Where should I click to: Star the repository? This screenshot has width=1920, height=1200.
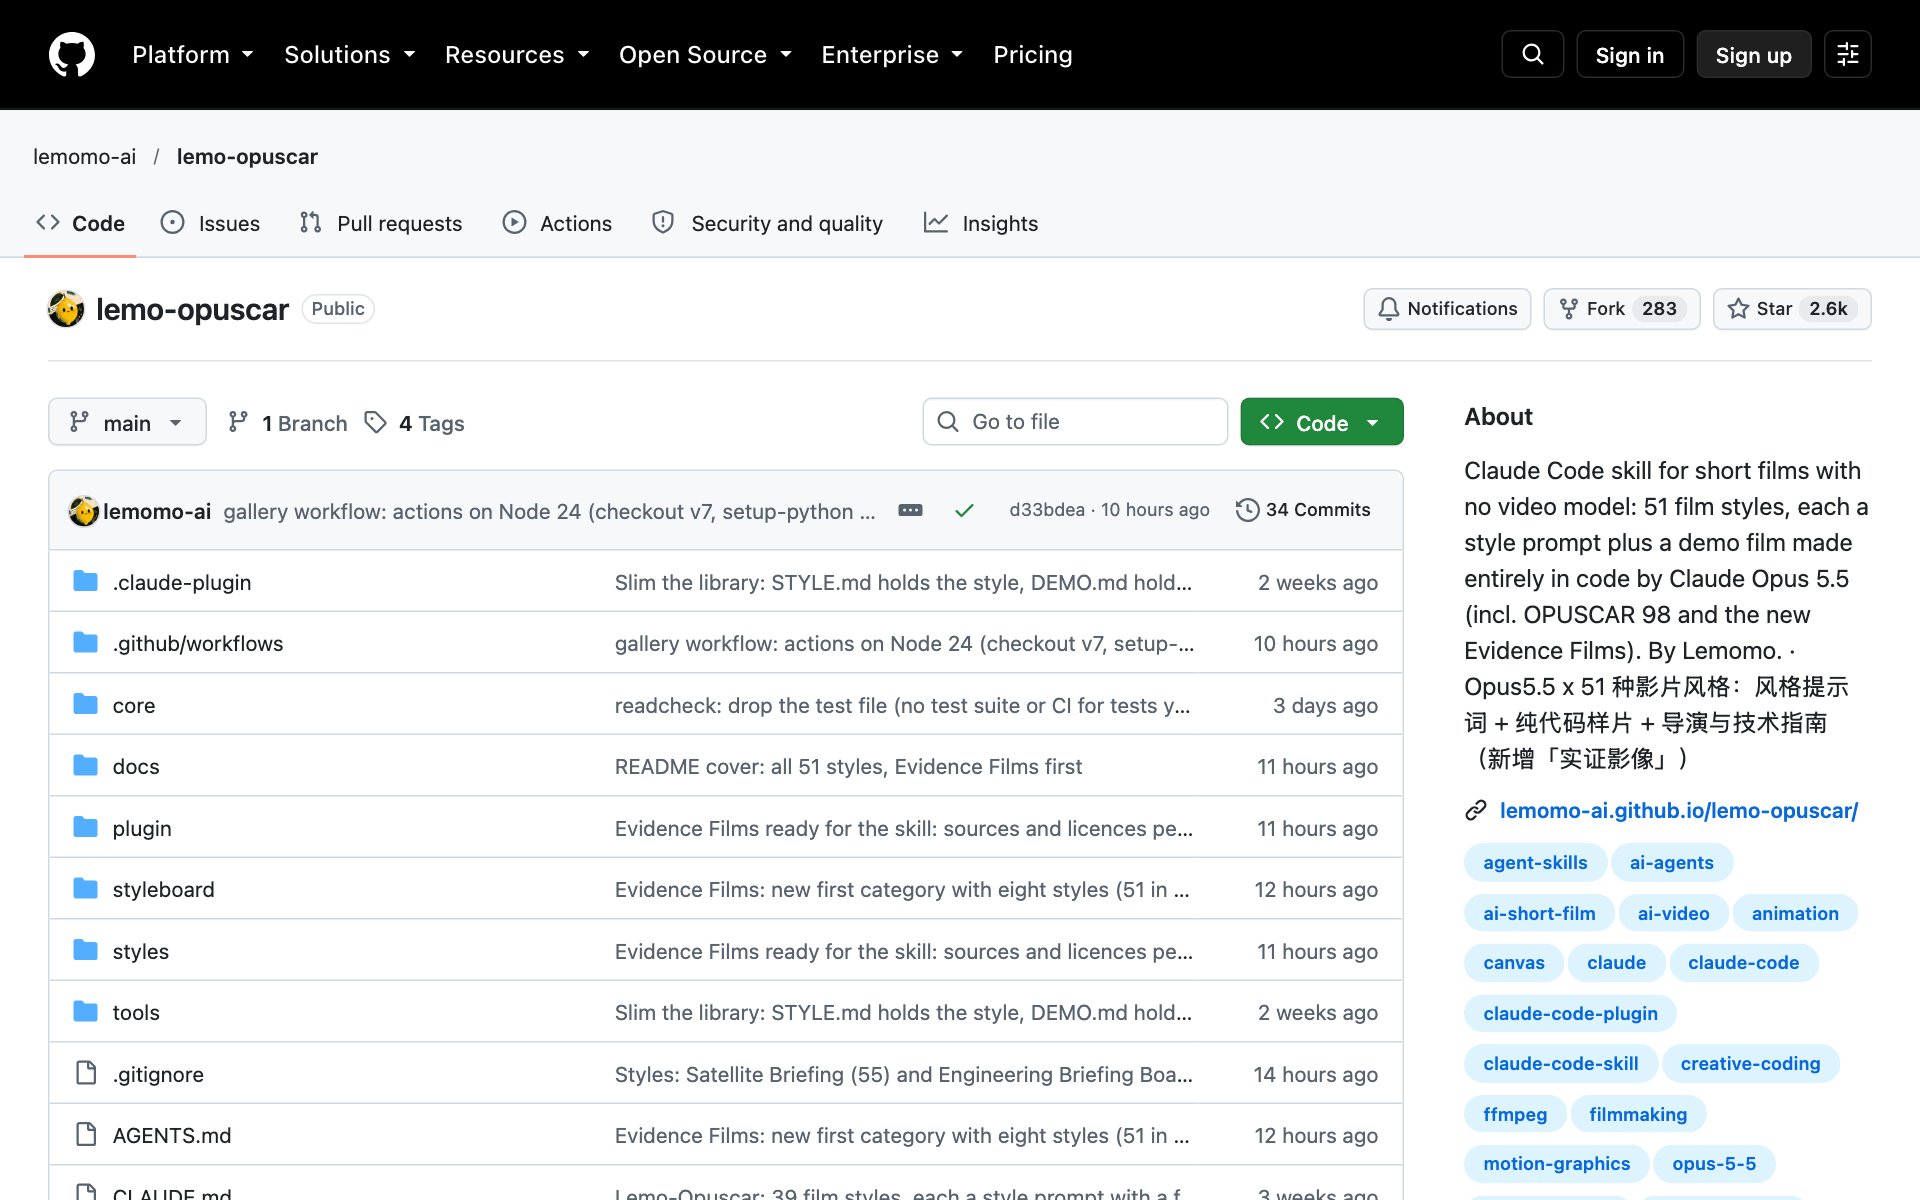pyautogui.click(x=1792, y=309)
